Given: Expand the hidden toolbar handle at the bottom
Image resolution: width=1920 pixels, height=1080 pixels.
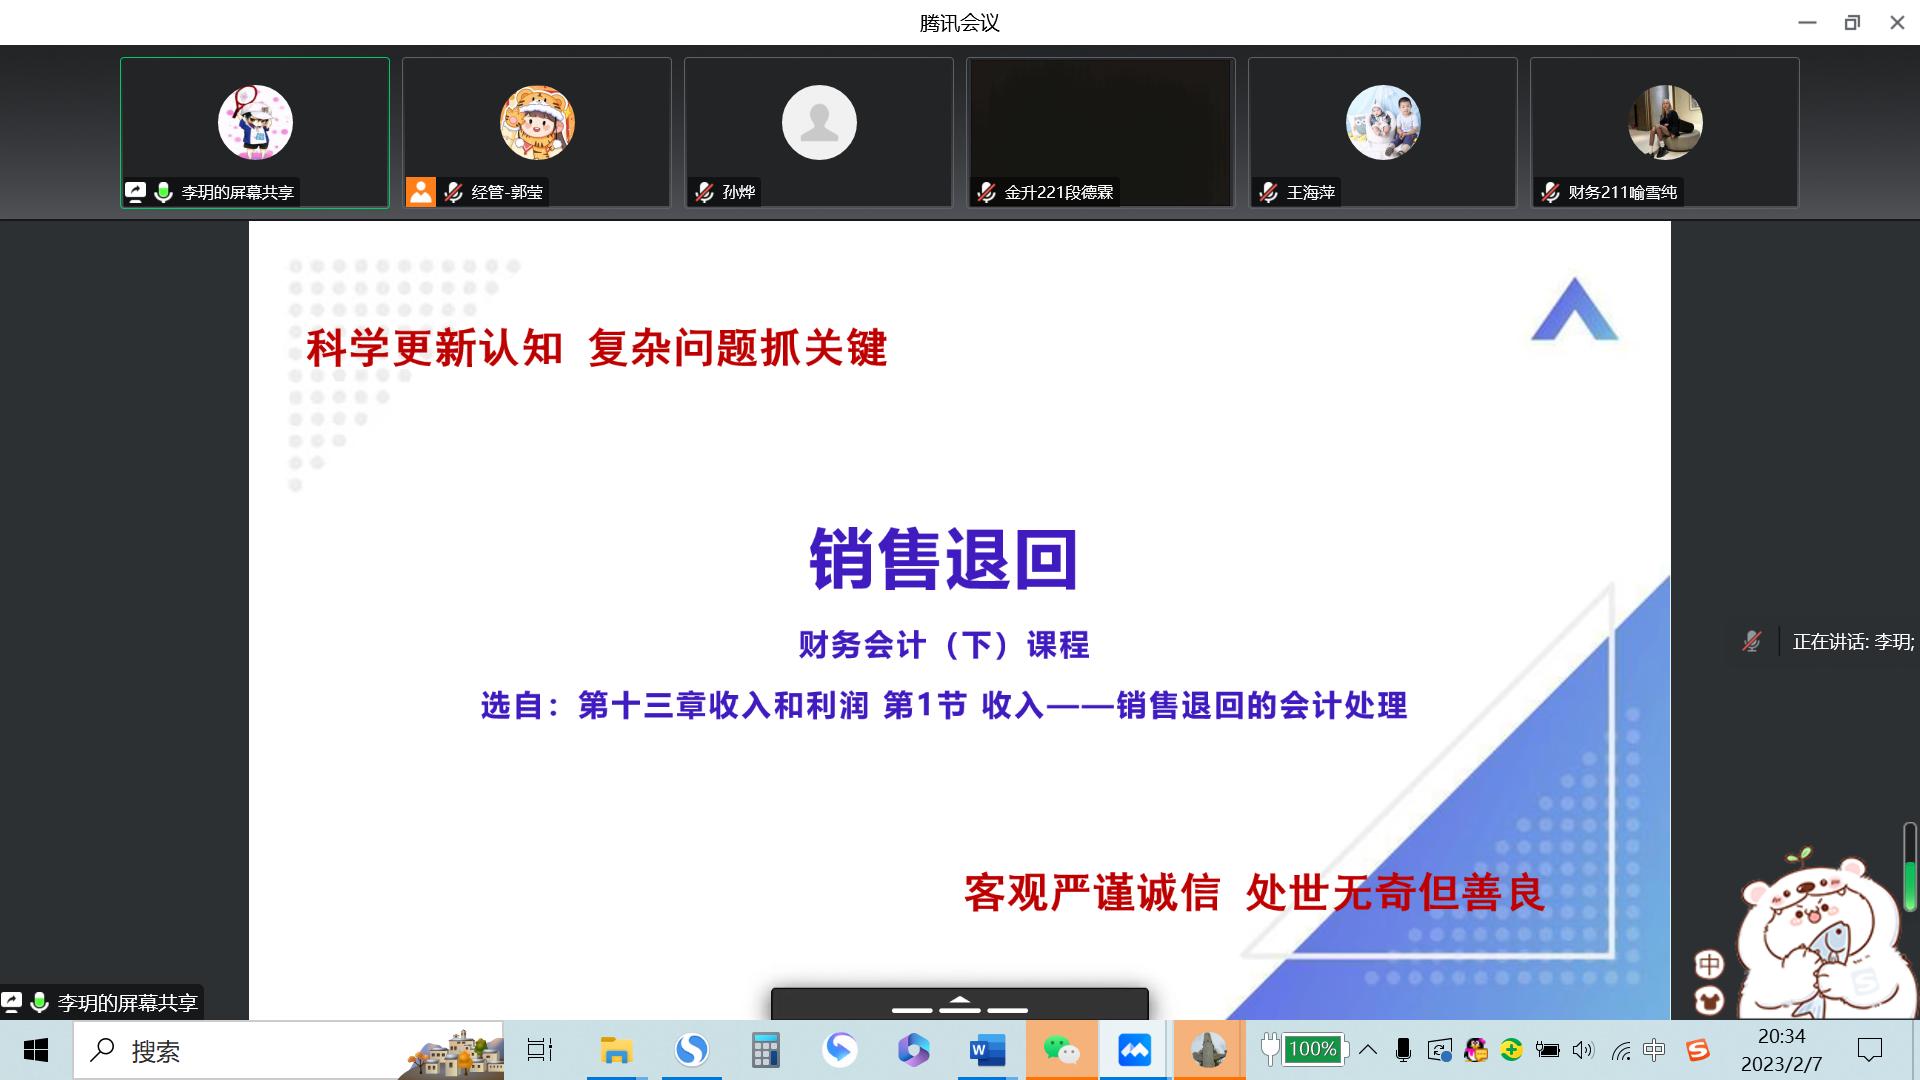Looking at the screenshot, I should (x=959, y=1003).
